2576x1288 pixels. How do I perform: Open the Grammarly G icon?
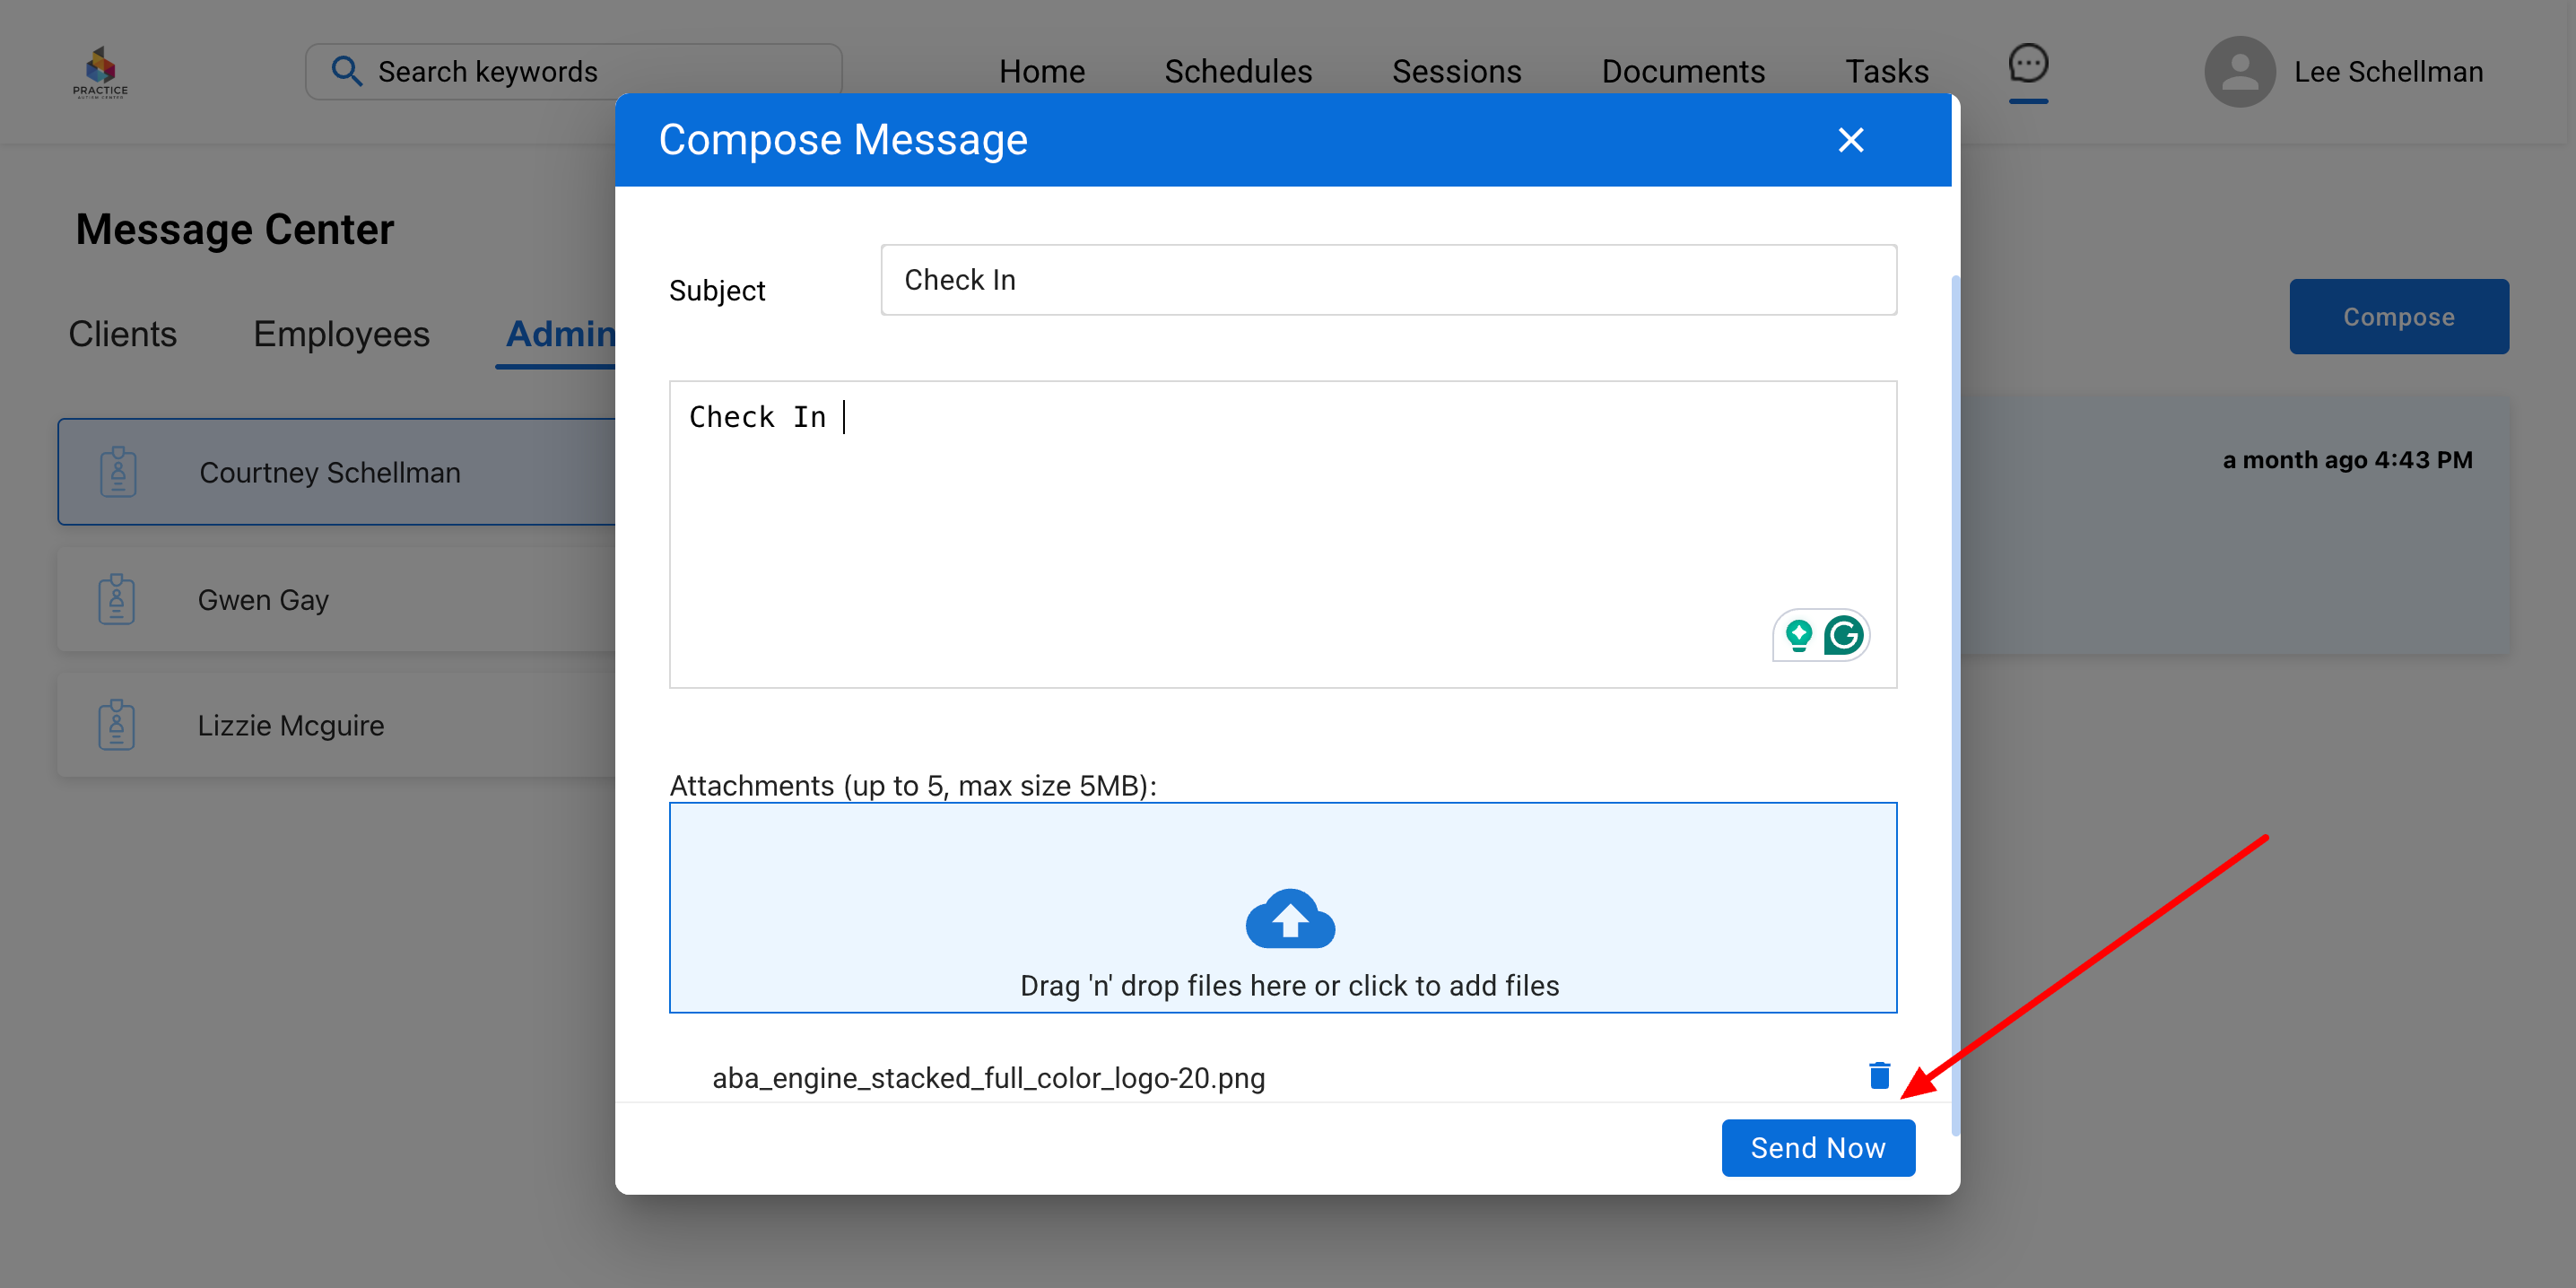(x=1843, y=635)
